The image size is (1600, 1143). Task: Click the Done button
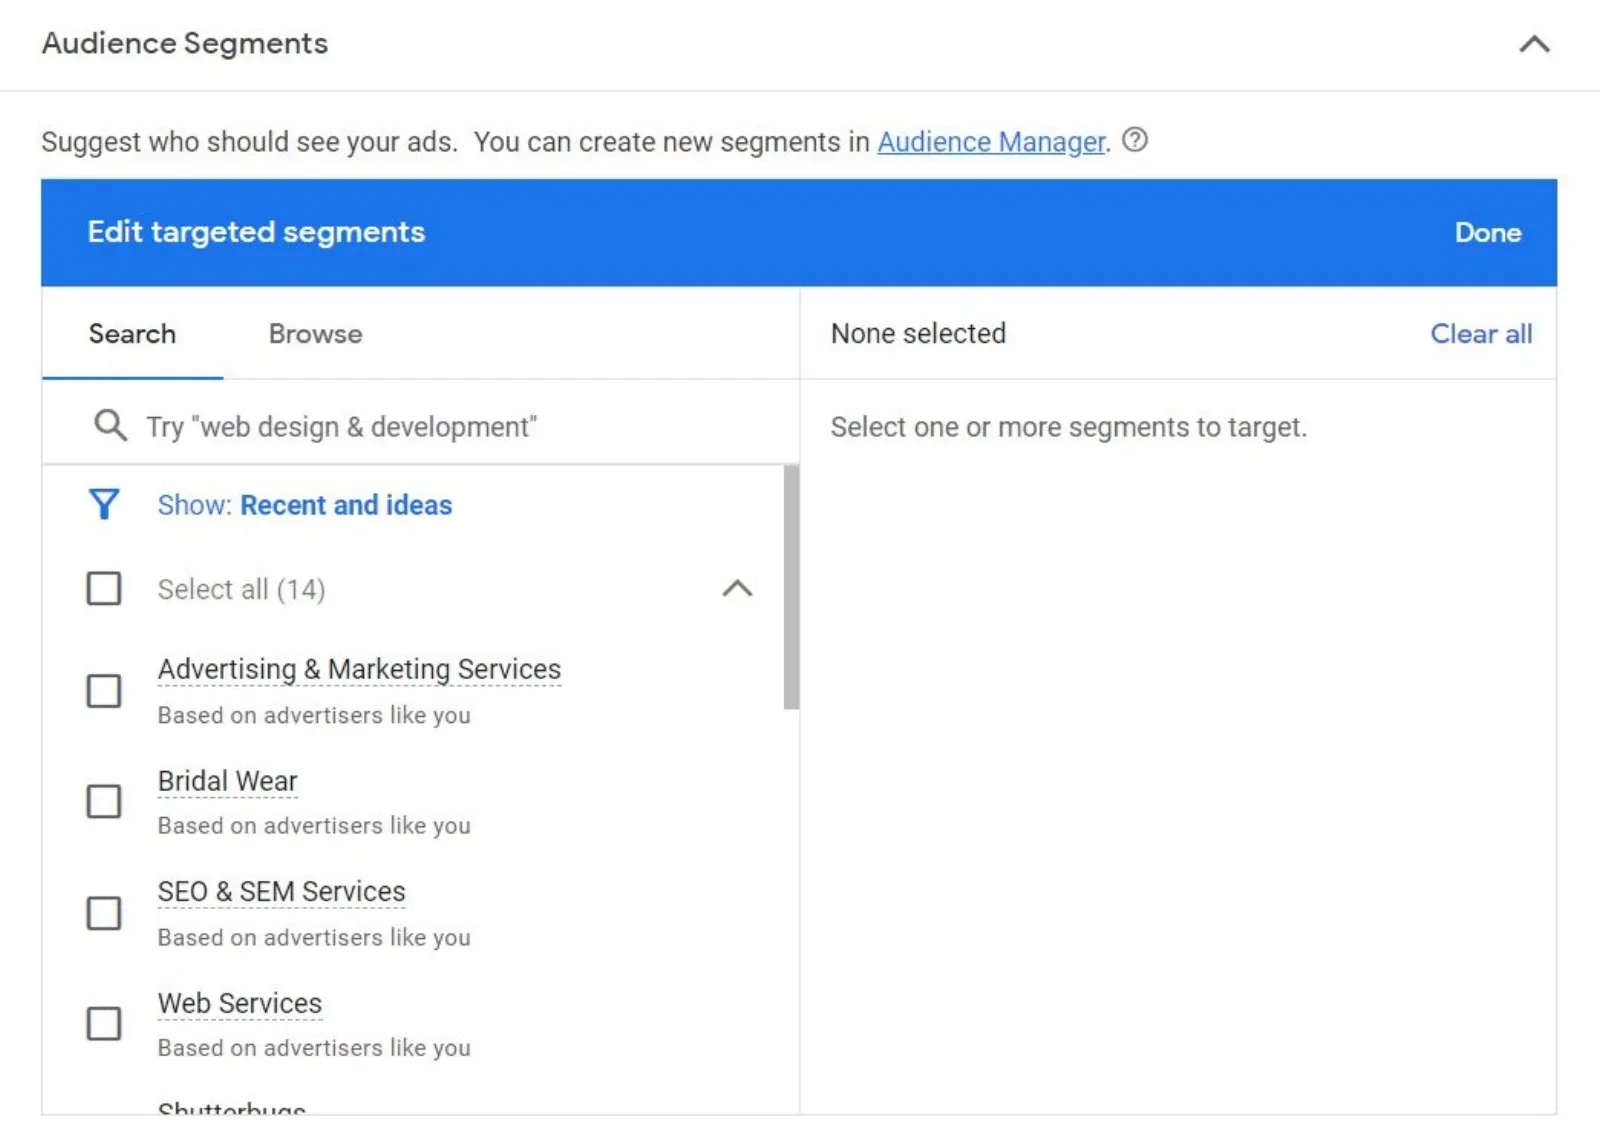coord(1488,232)
